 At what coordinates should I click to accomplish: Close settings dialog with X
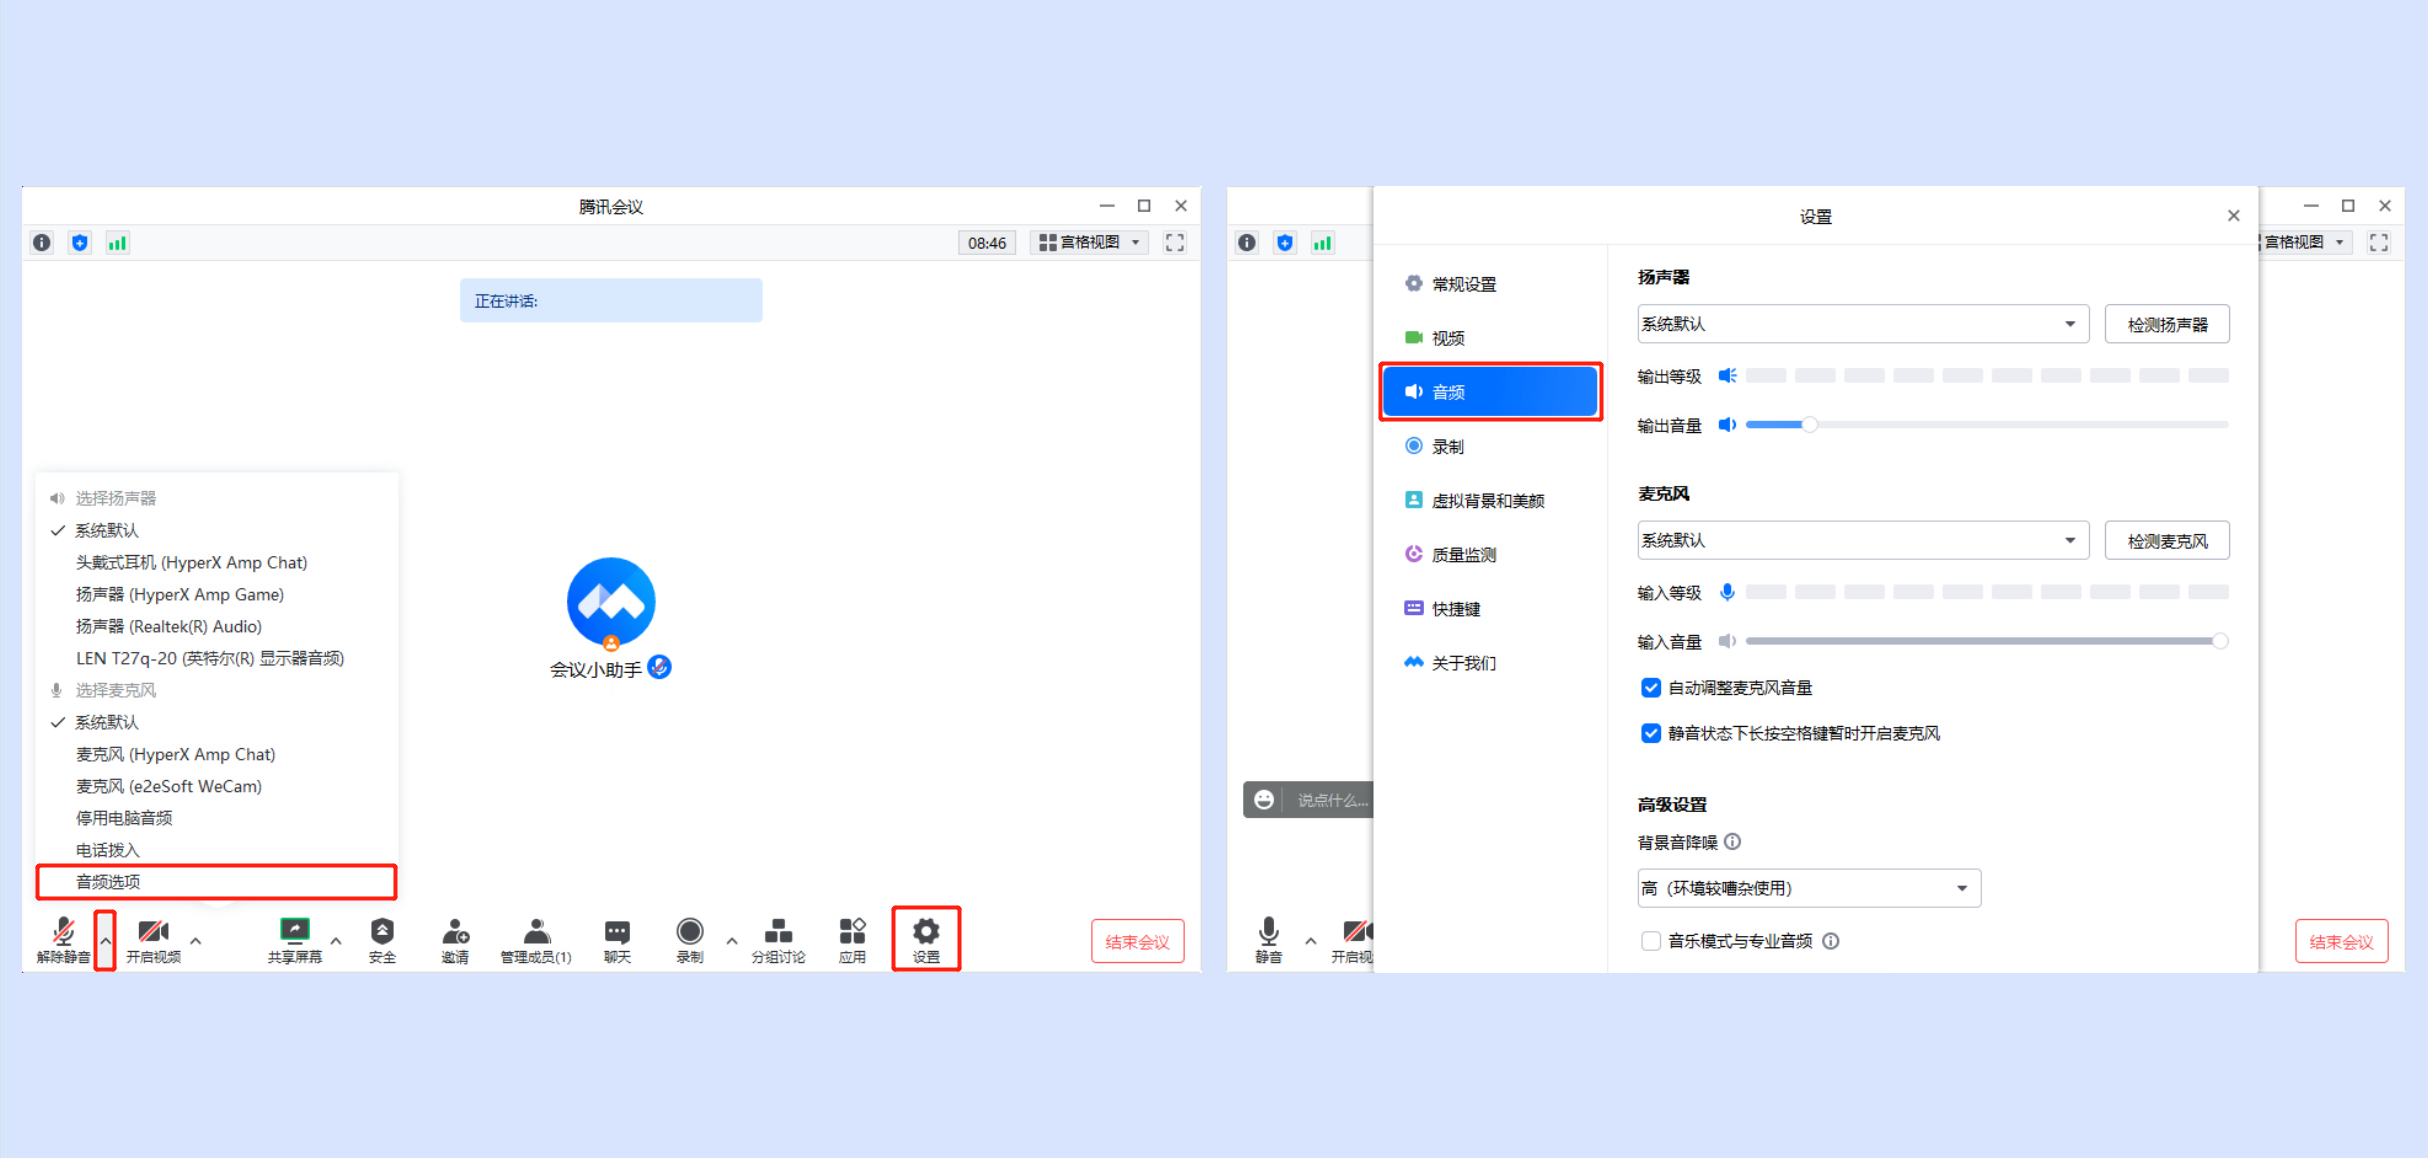(2233, 216)
